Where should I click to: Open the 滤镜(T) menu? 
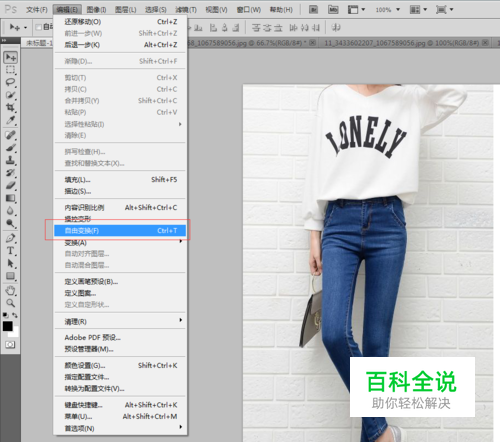tap(186, 10)
